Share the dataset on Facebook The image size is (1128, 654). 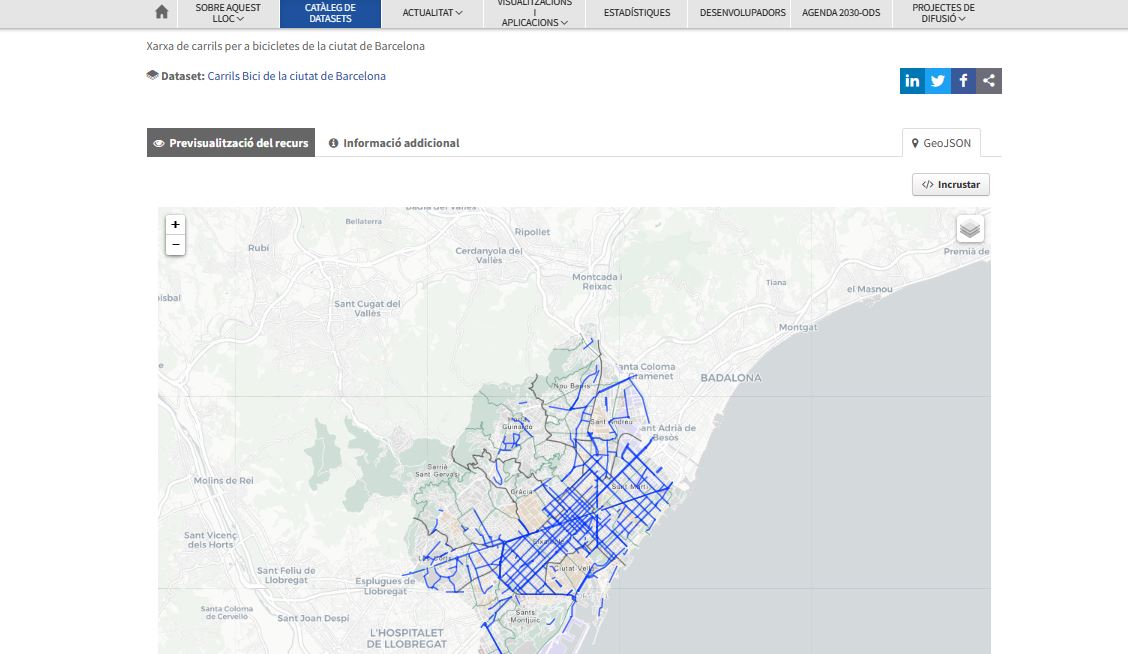[x=963, y=81]
